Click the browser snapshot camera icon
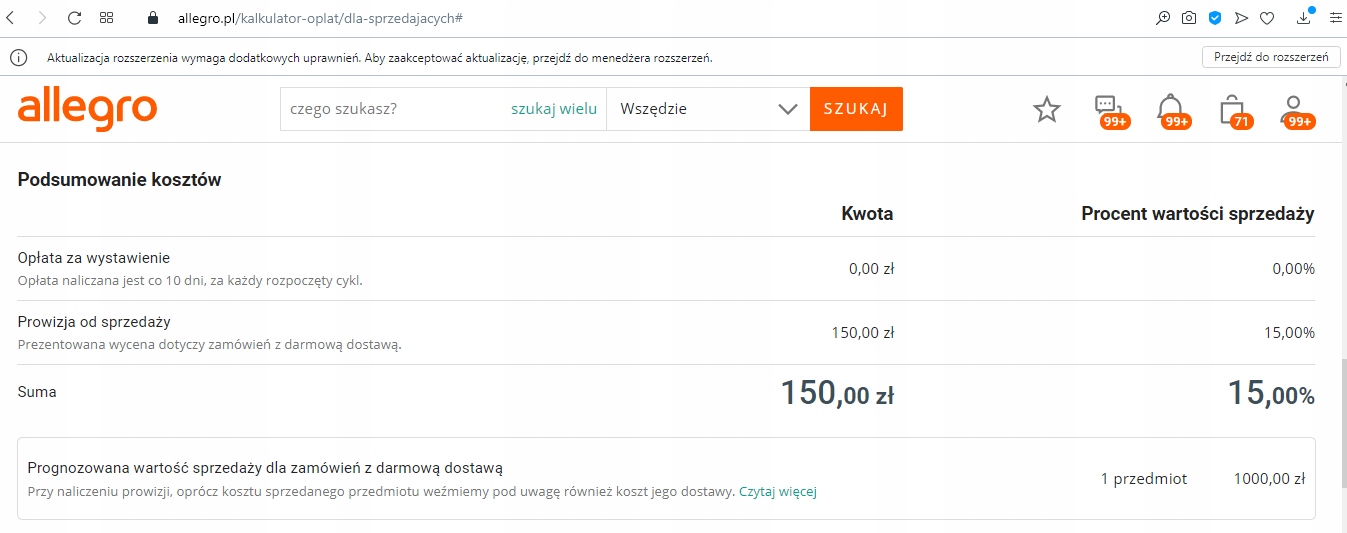 tap(1189, 18)
